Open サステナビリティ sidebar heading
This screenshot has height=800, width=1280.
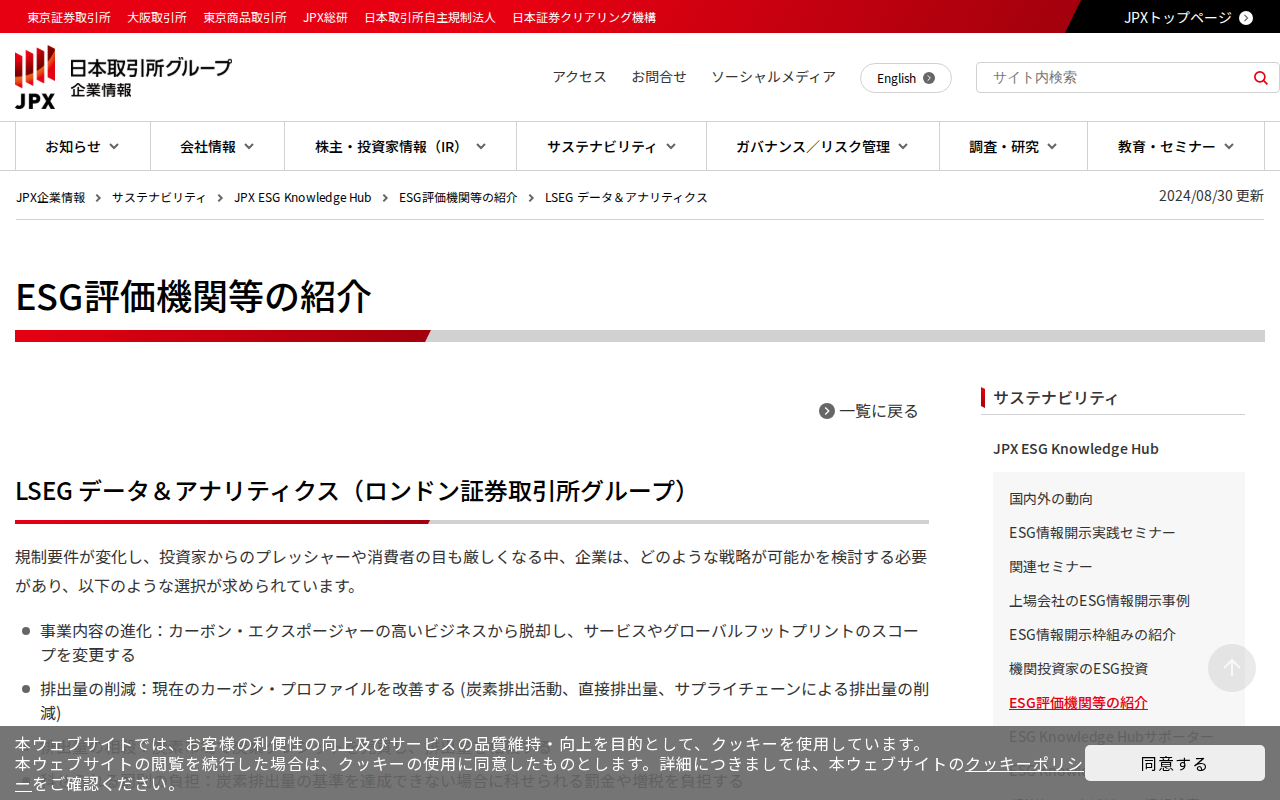[x=1055, y=397]
